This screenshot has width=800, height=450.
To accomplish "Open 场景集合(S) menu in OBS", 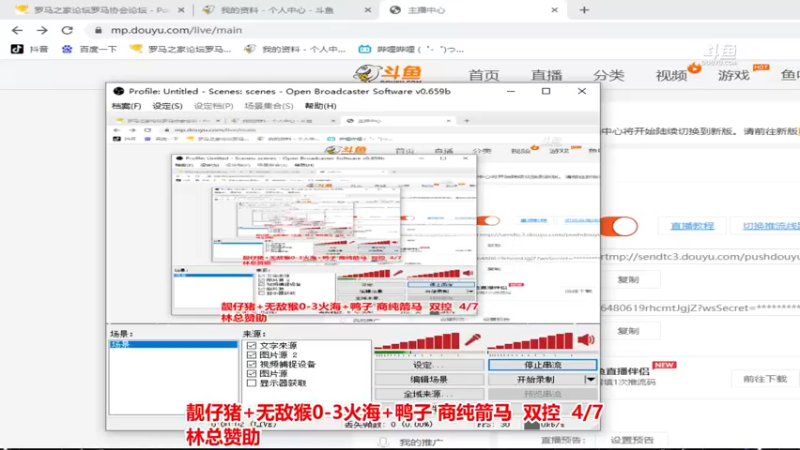I will pos(268,106).
